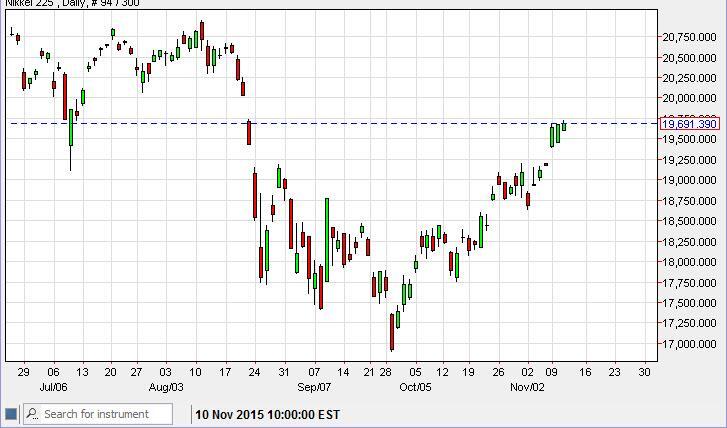Click the 20,750.000 price axis label
The height and width of the screenshot is (428, 727).
coord(690,37)
